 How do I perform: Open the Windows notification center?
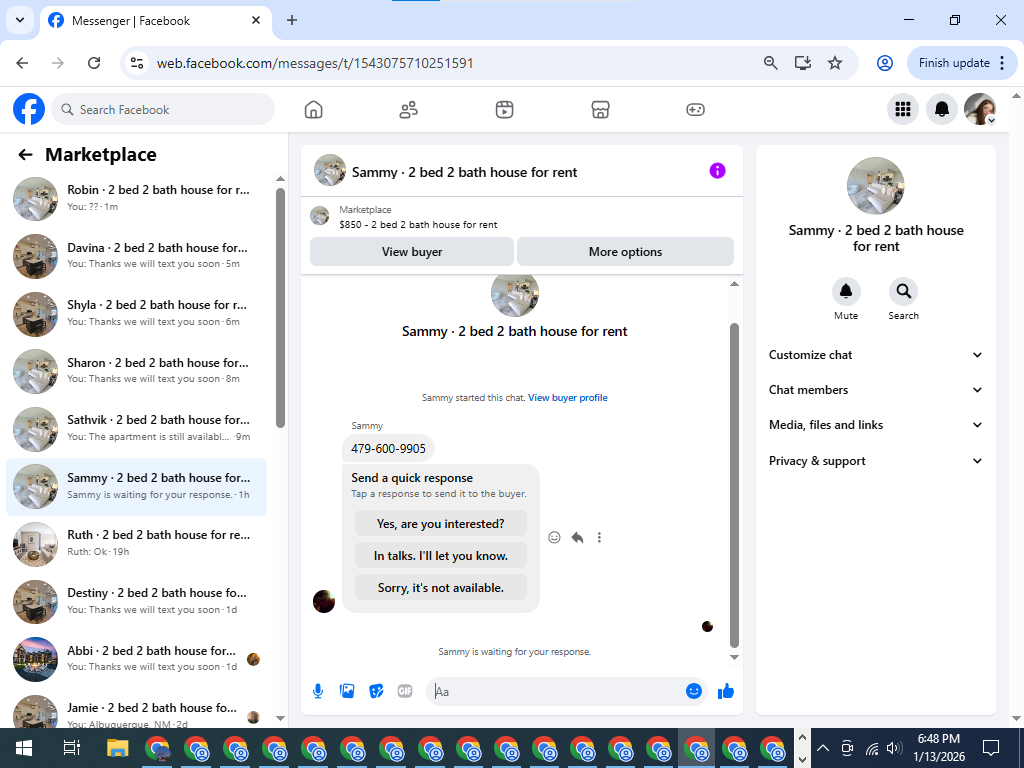tap(991, 748)
